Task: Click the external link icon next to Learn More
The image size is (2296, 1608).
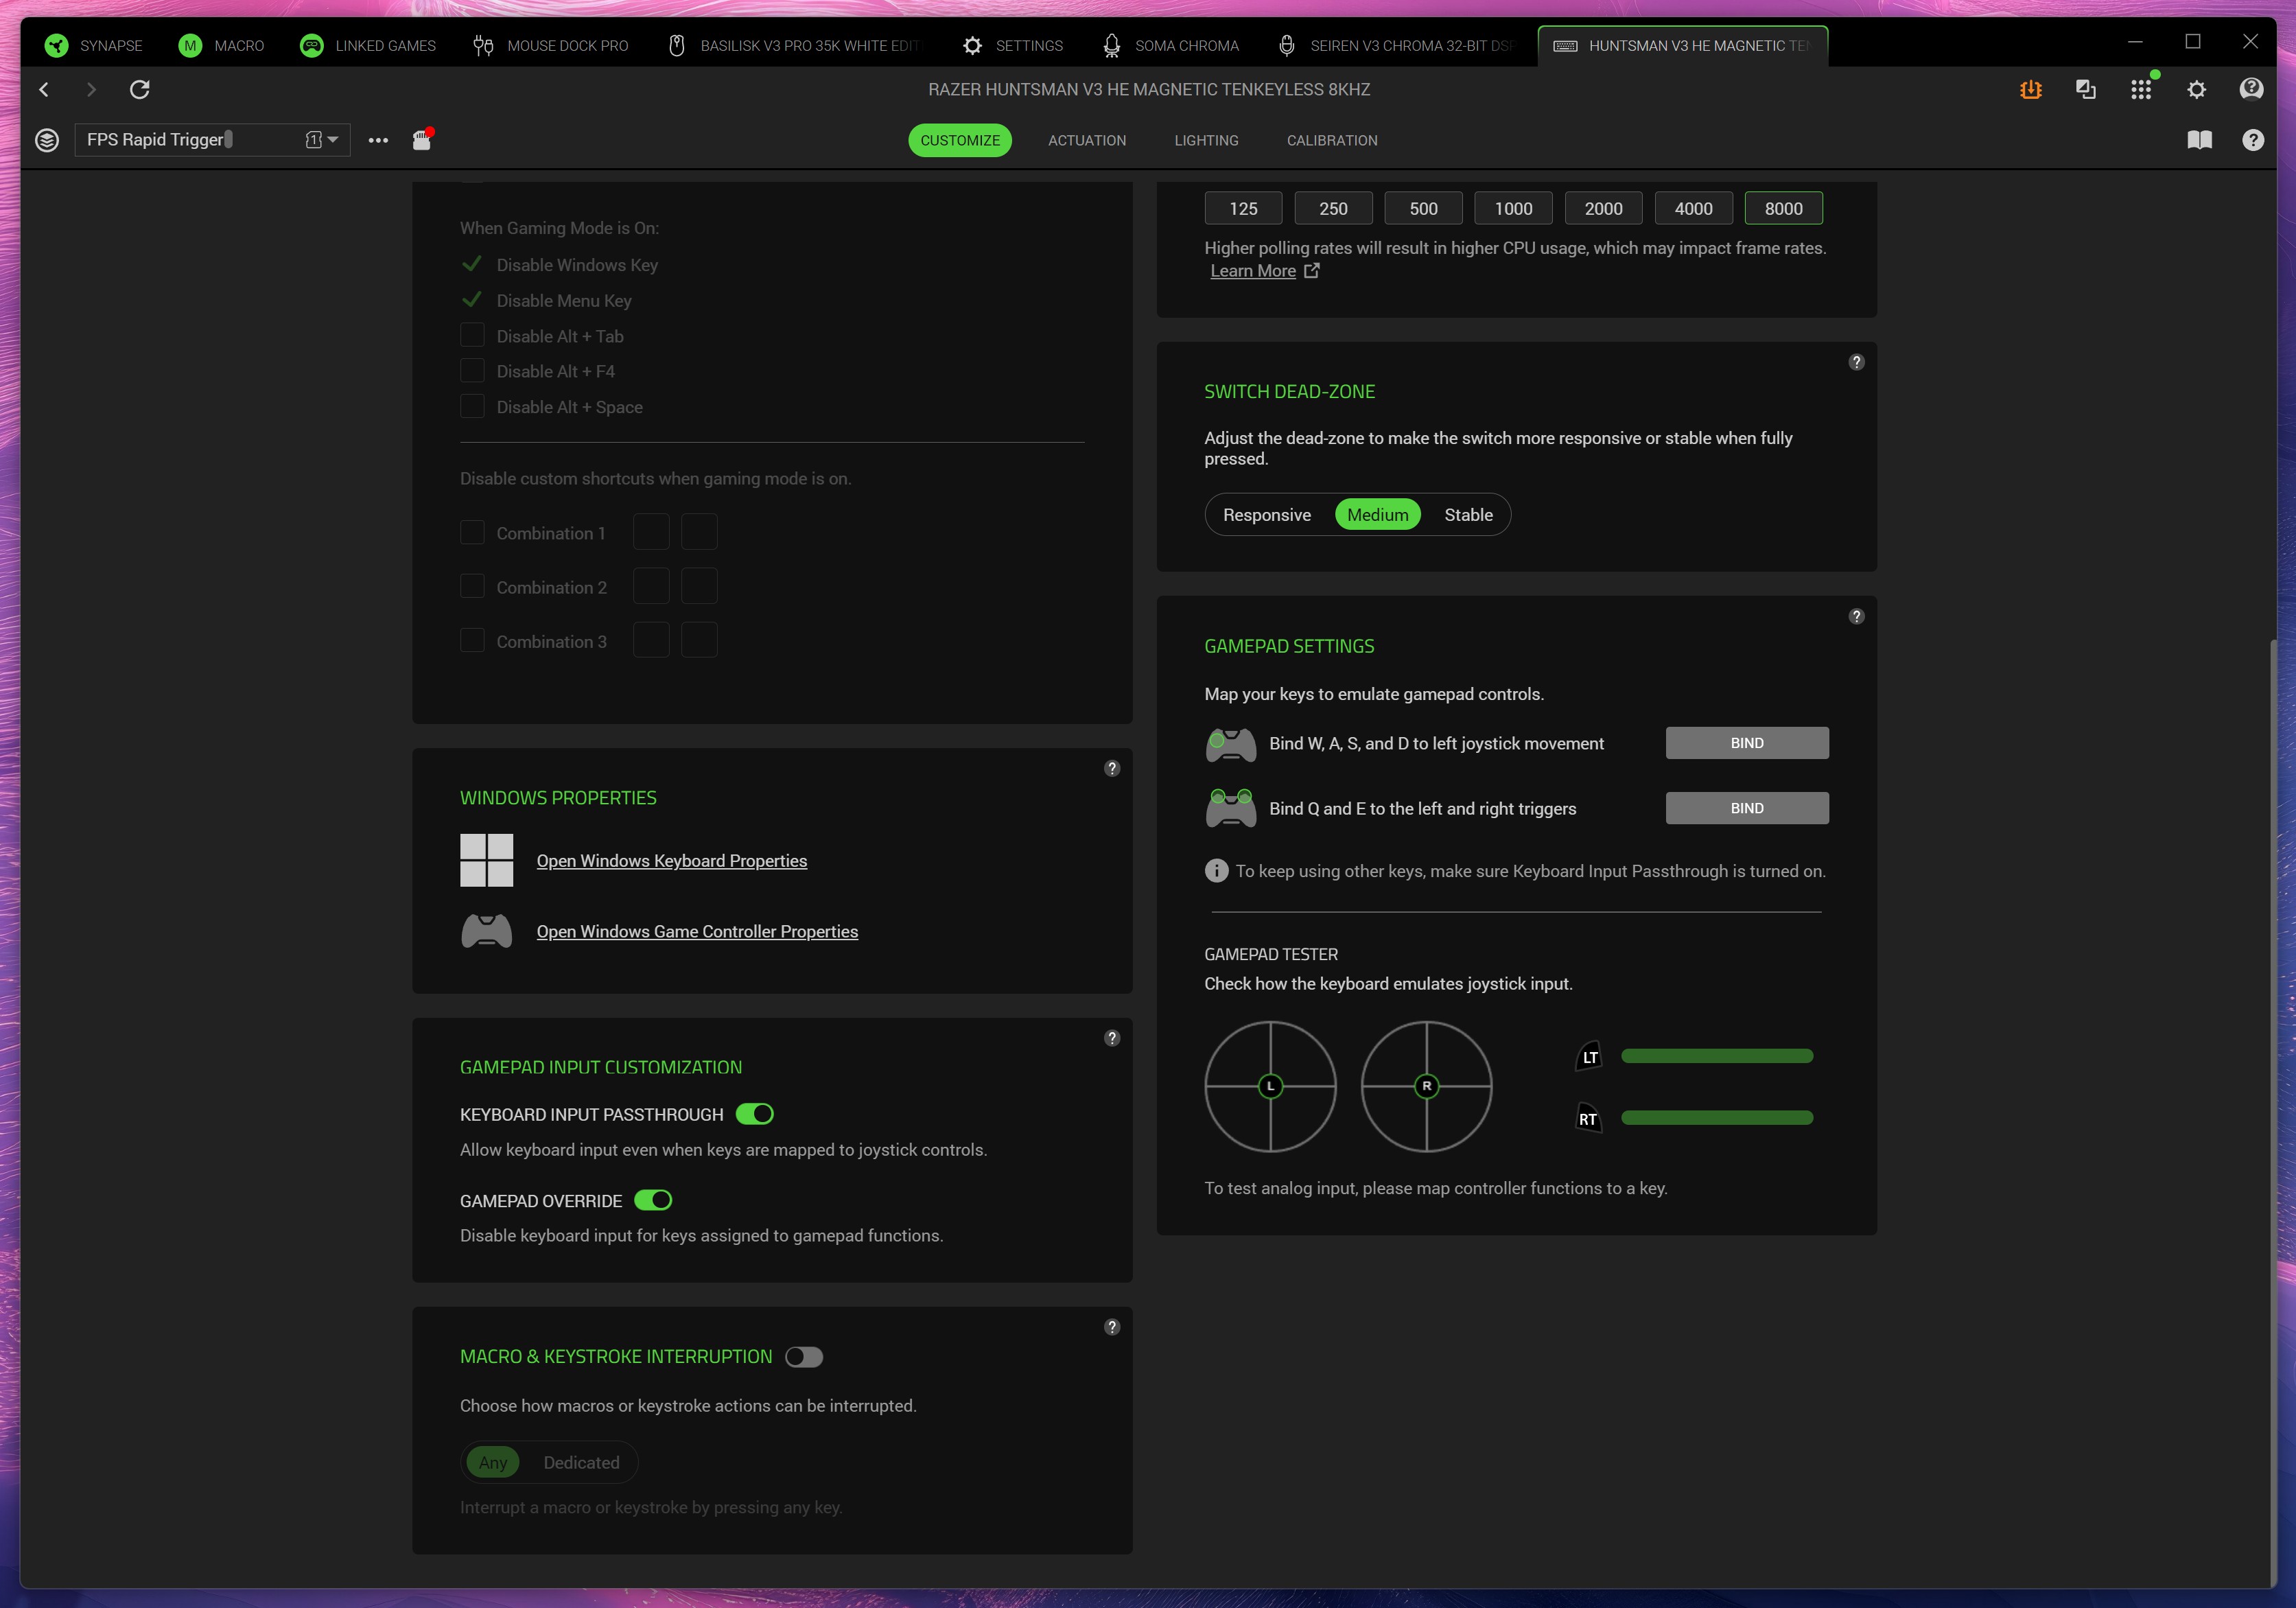Action: click(1312, 271)
